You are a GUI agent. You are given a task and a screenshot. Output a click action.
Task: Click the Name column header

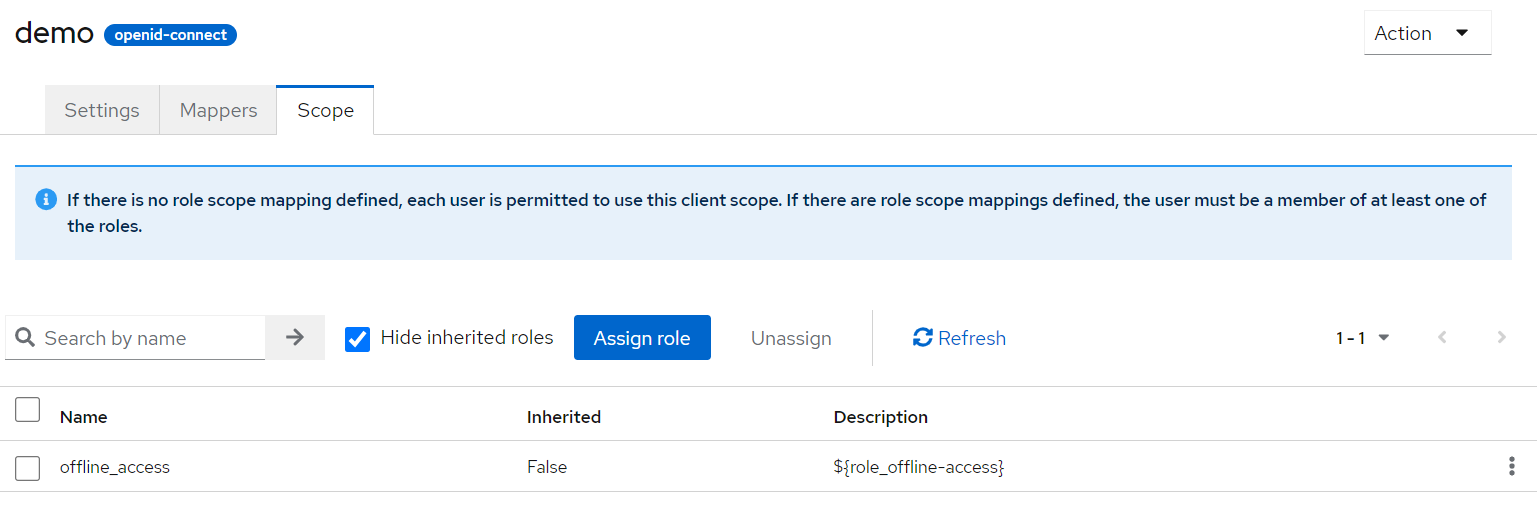[x=84, y=417]
